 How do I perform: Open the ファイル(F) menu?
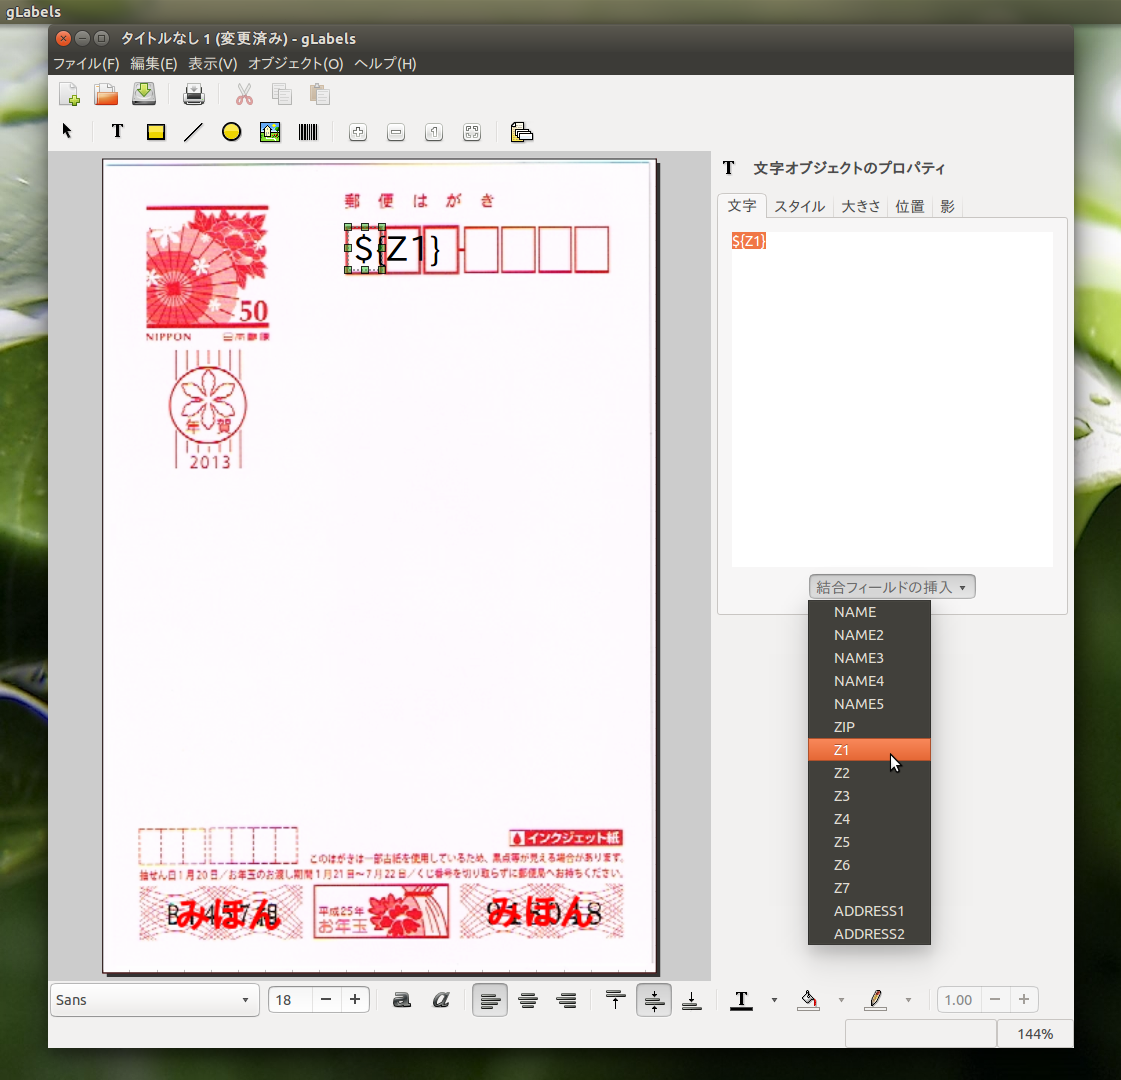click(87, 64)
